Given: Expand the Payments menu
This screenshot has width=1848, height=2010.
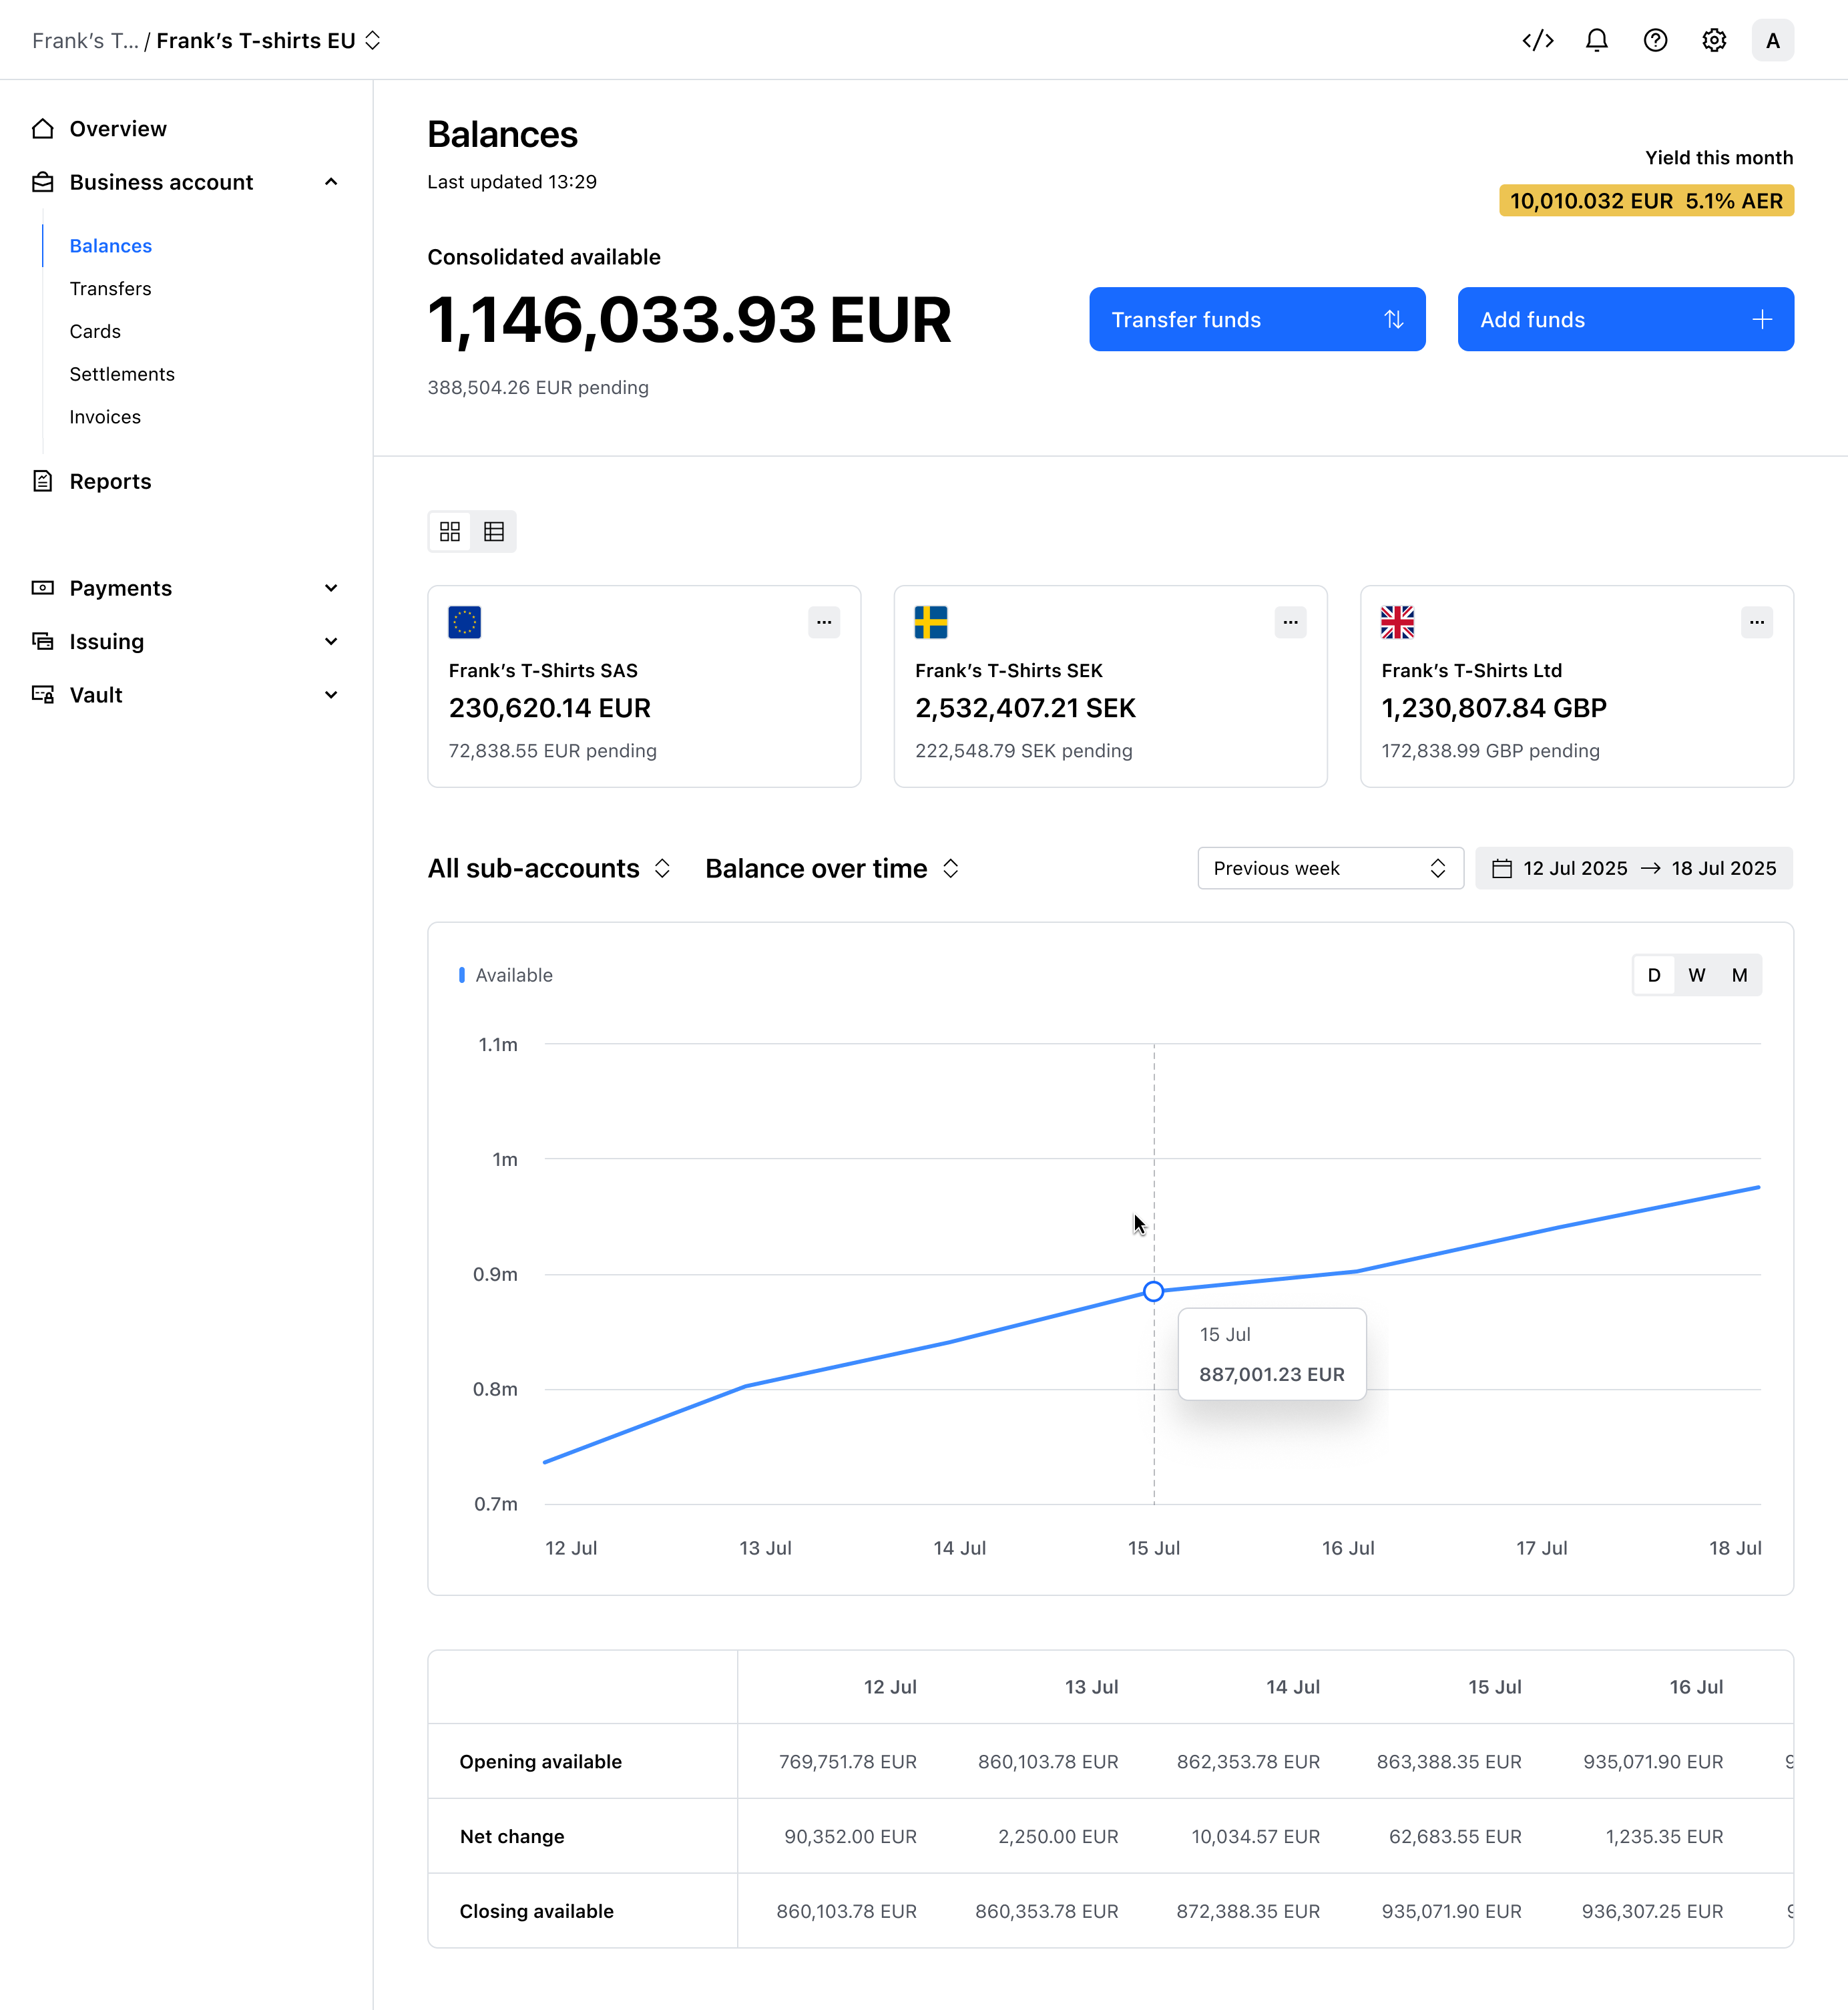Looking at the screenshot, I should coord(186,588).
